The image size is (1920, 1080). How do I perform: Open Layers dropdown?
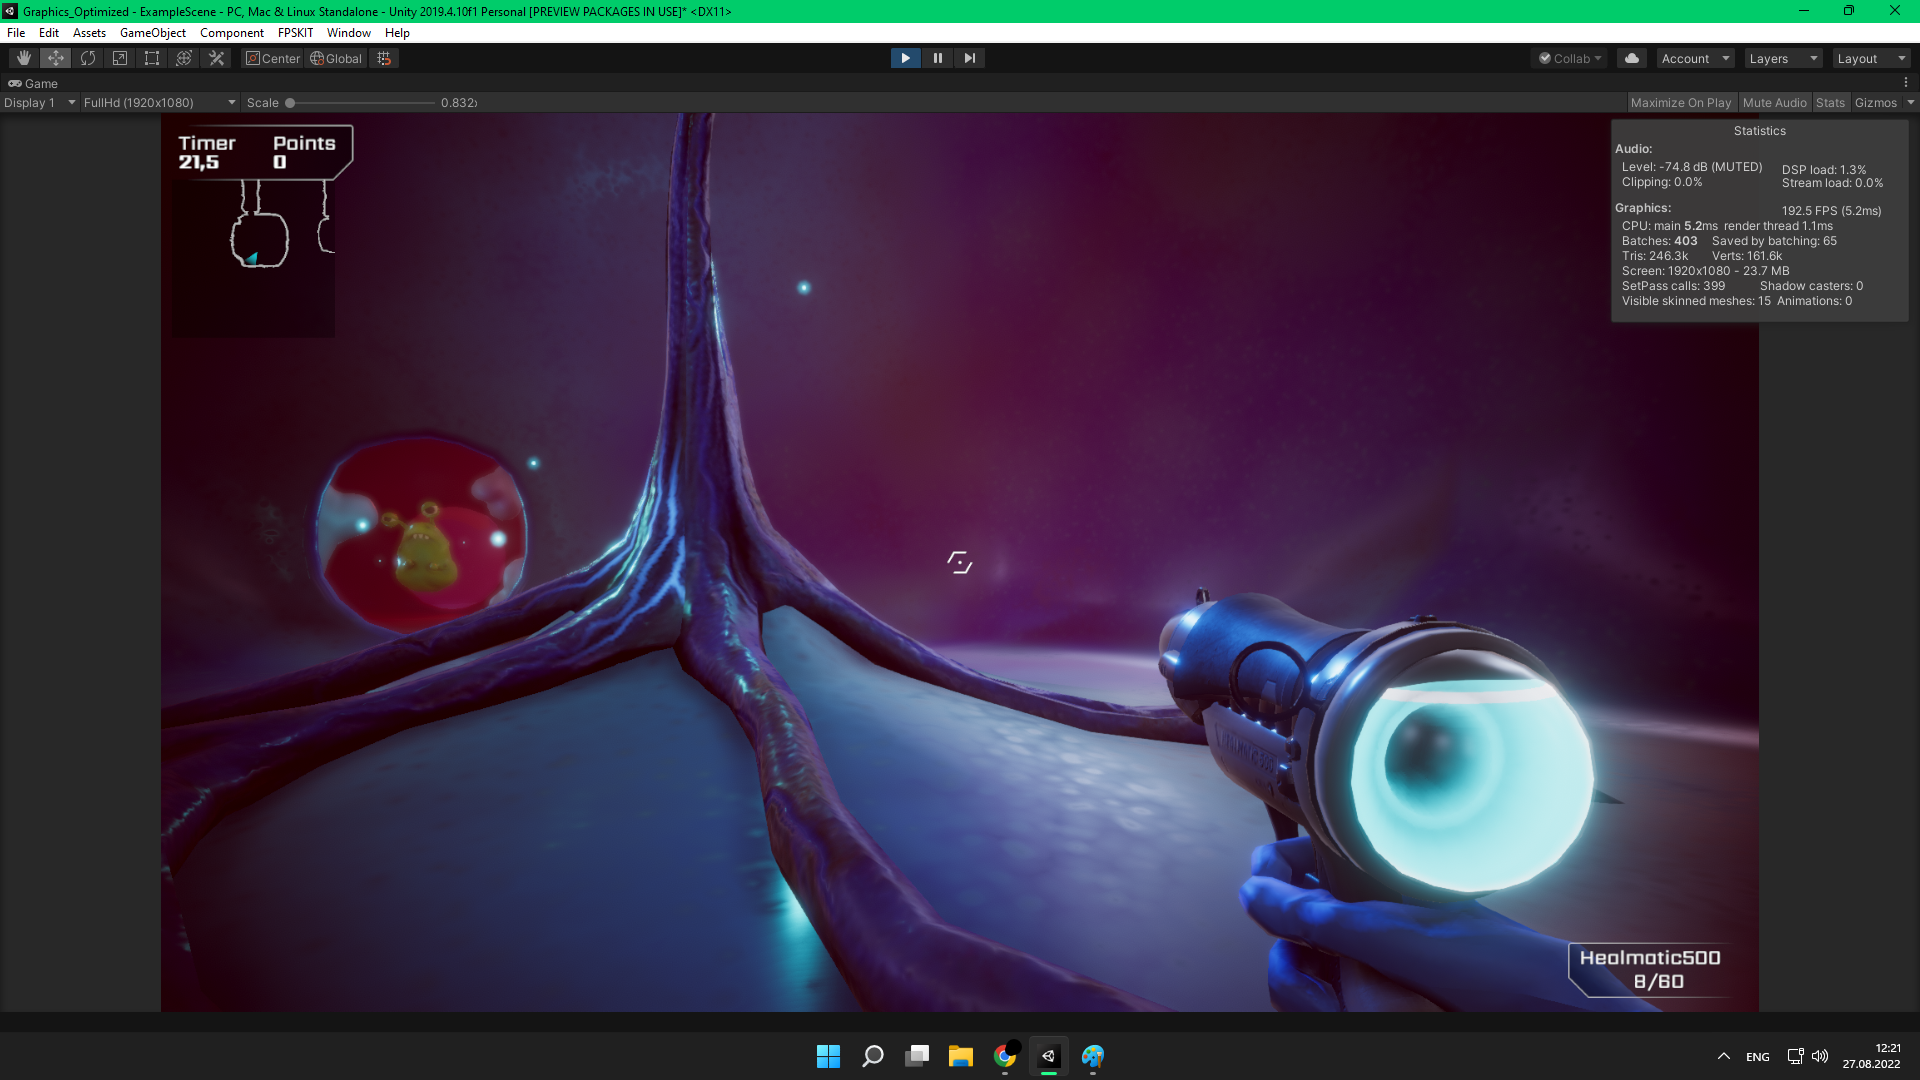tap(1783, 58)
